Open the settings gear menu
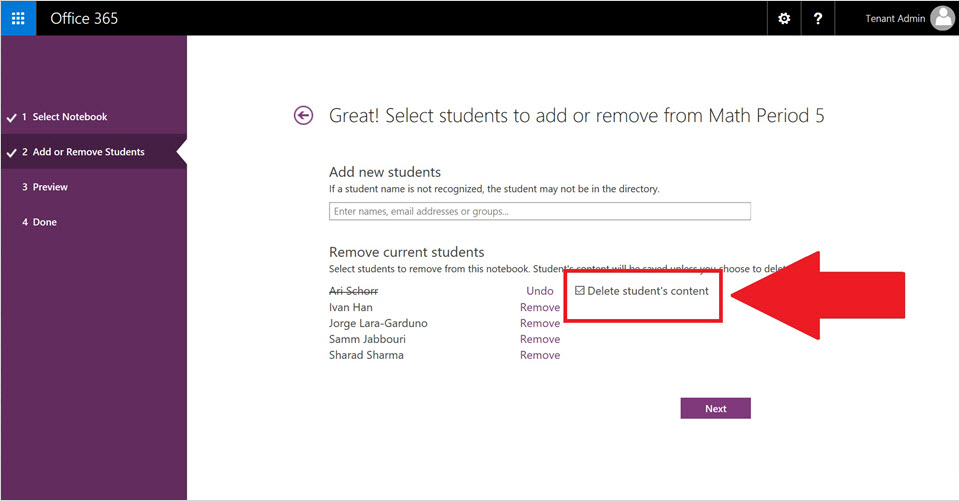The image size is (960, 501). 784,18
